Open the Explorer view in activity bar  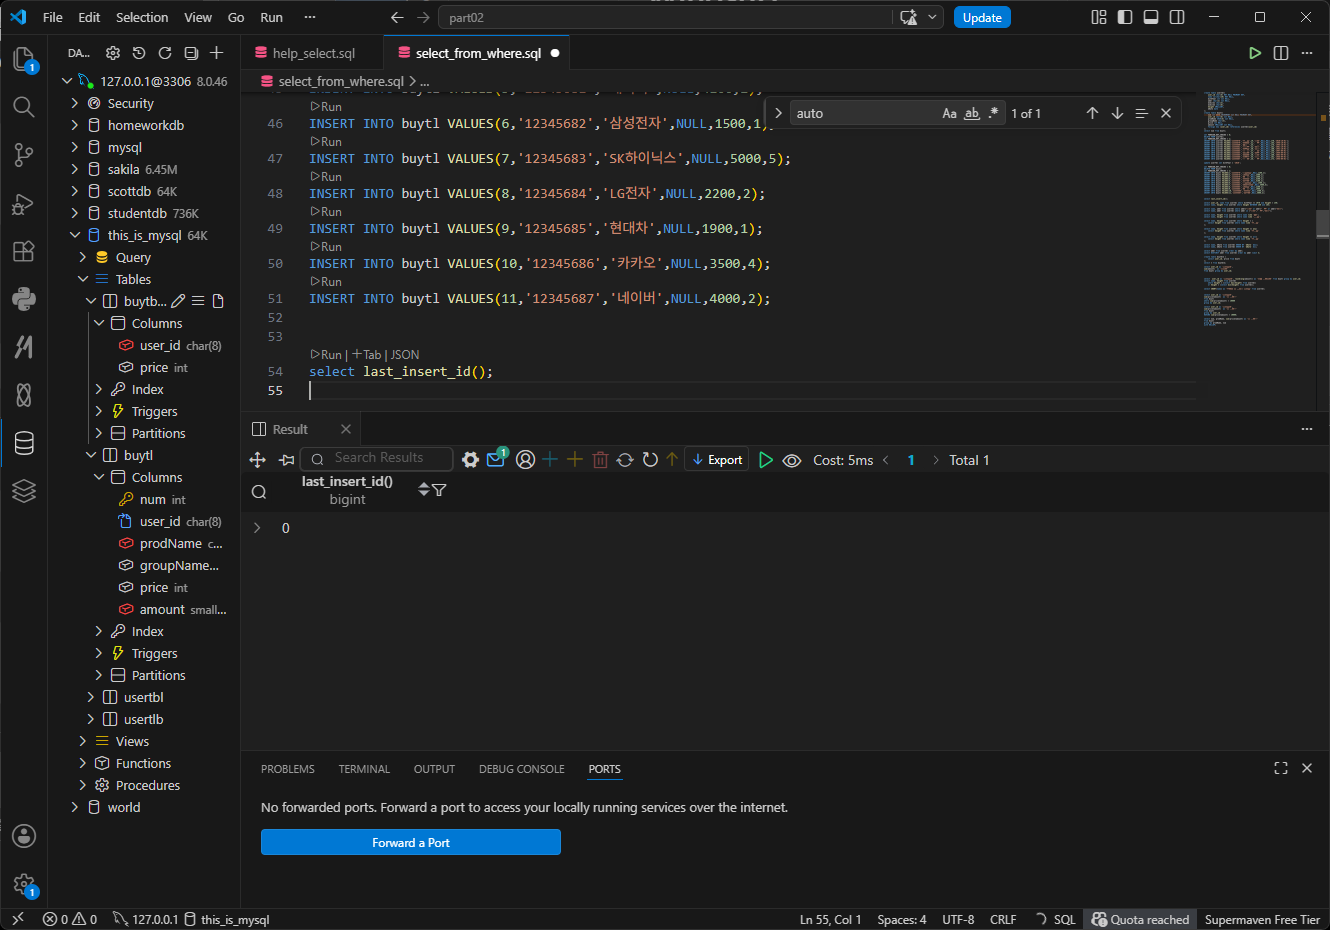(x=24, y=59)
